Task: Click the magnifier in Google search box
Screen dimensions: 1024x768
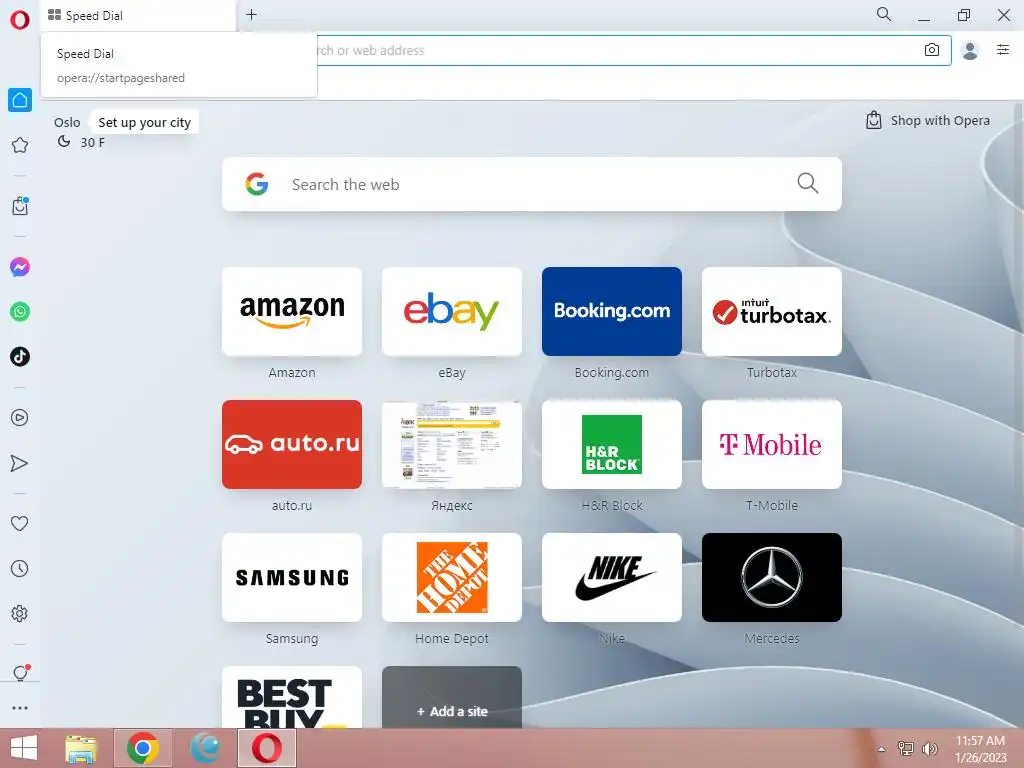Action: 808,184
